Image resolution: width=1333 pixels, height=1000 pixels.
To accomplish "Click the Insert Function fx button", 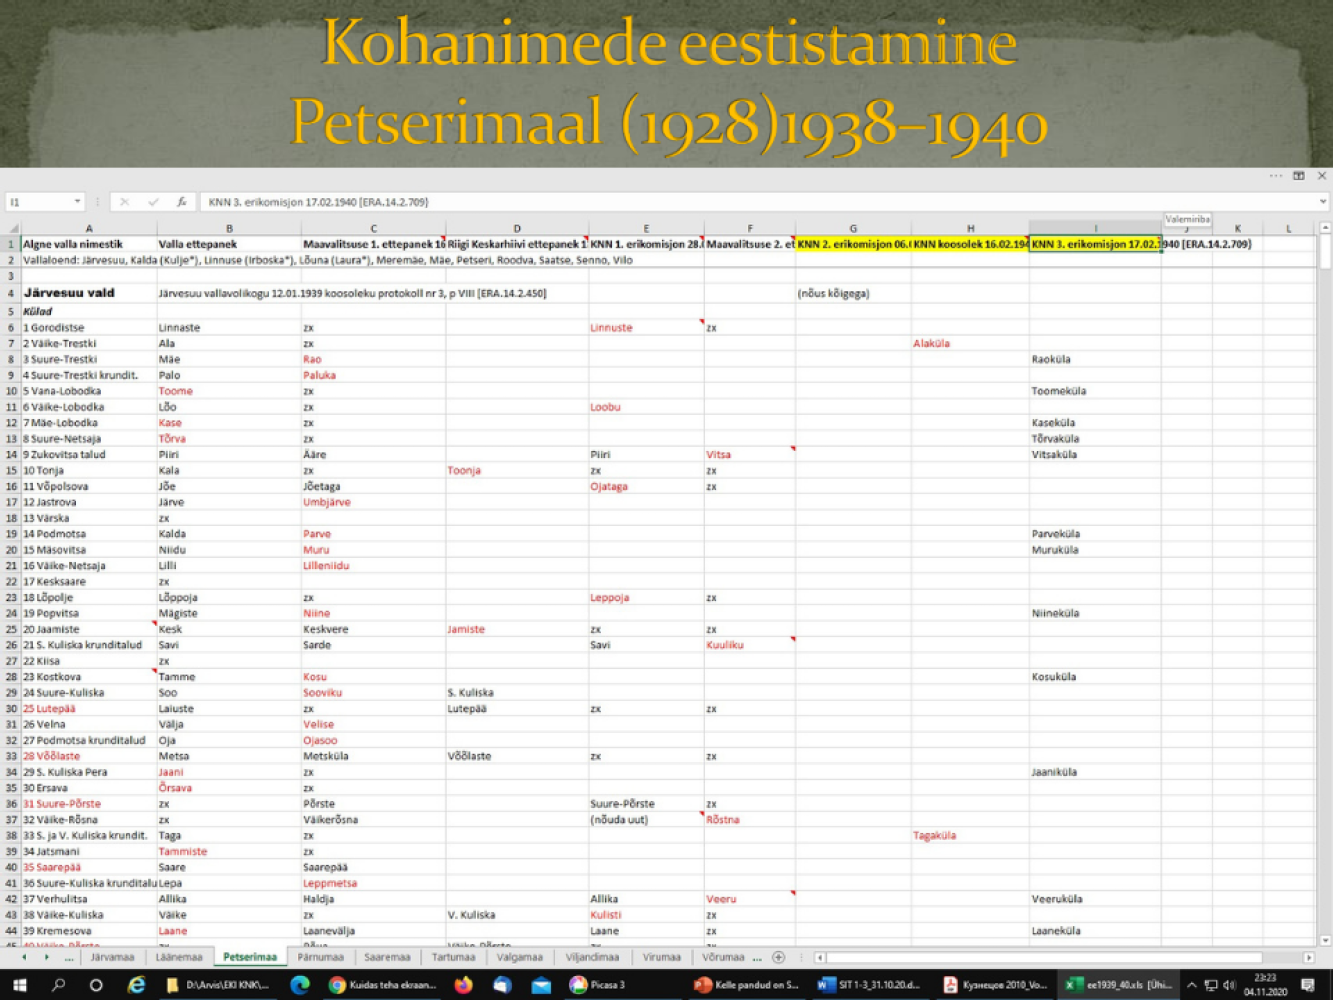I will (181, 202).
